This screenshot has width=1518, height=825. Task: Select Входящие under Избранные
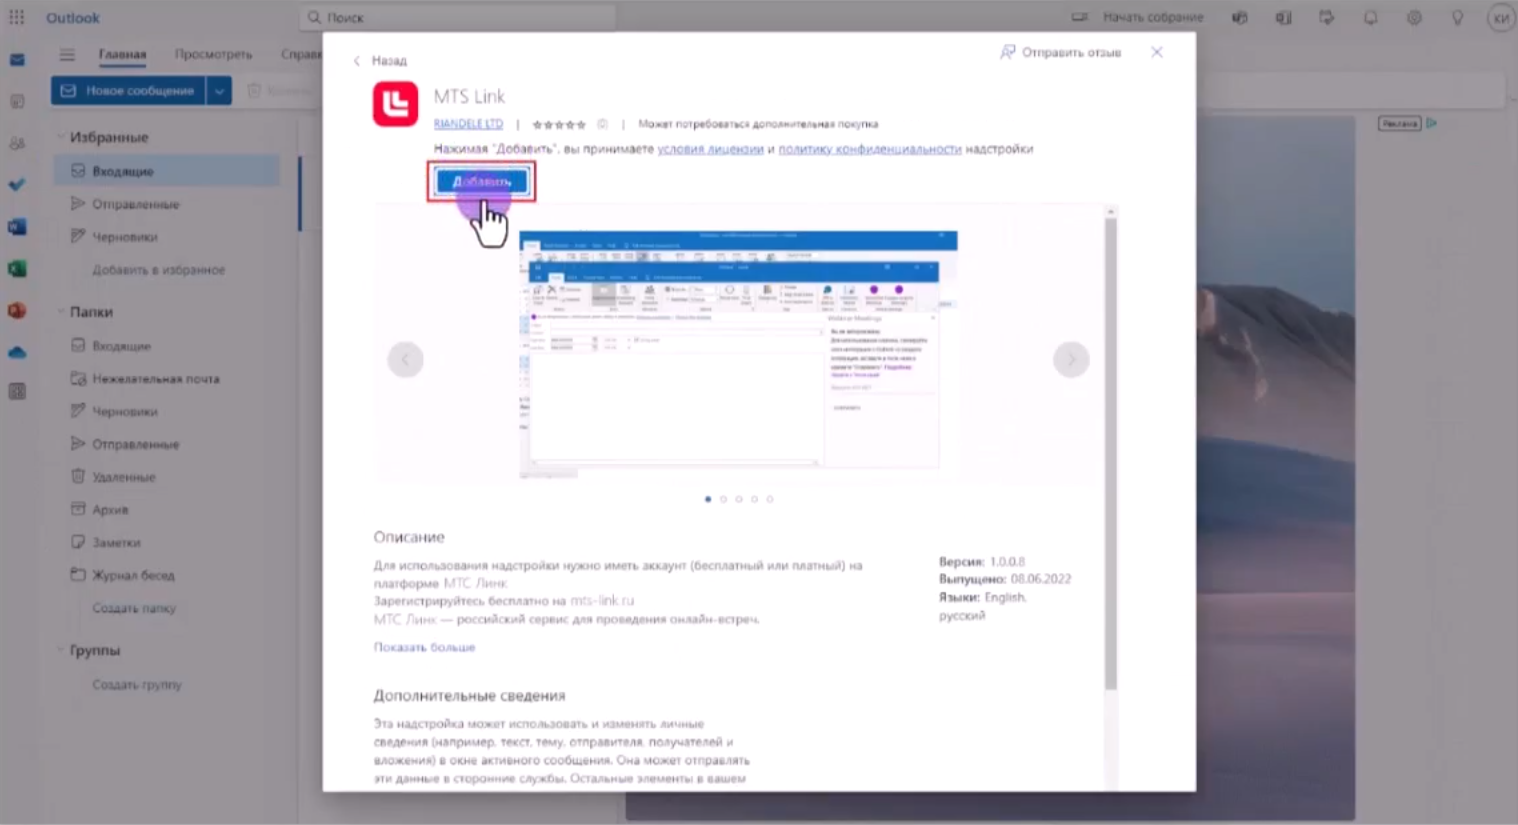[166, 171]
